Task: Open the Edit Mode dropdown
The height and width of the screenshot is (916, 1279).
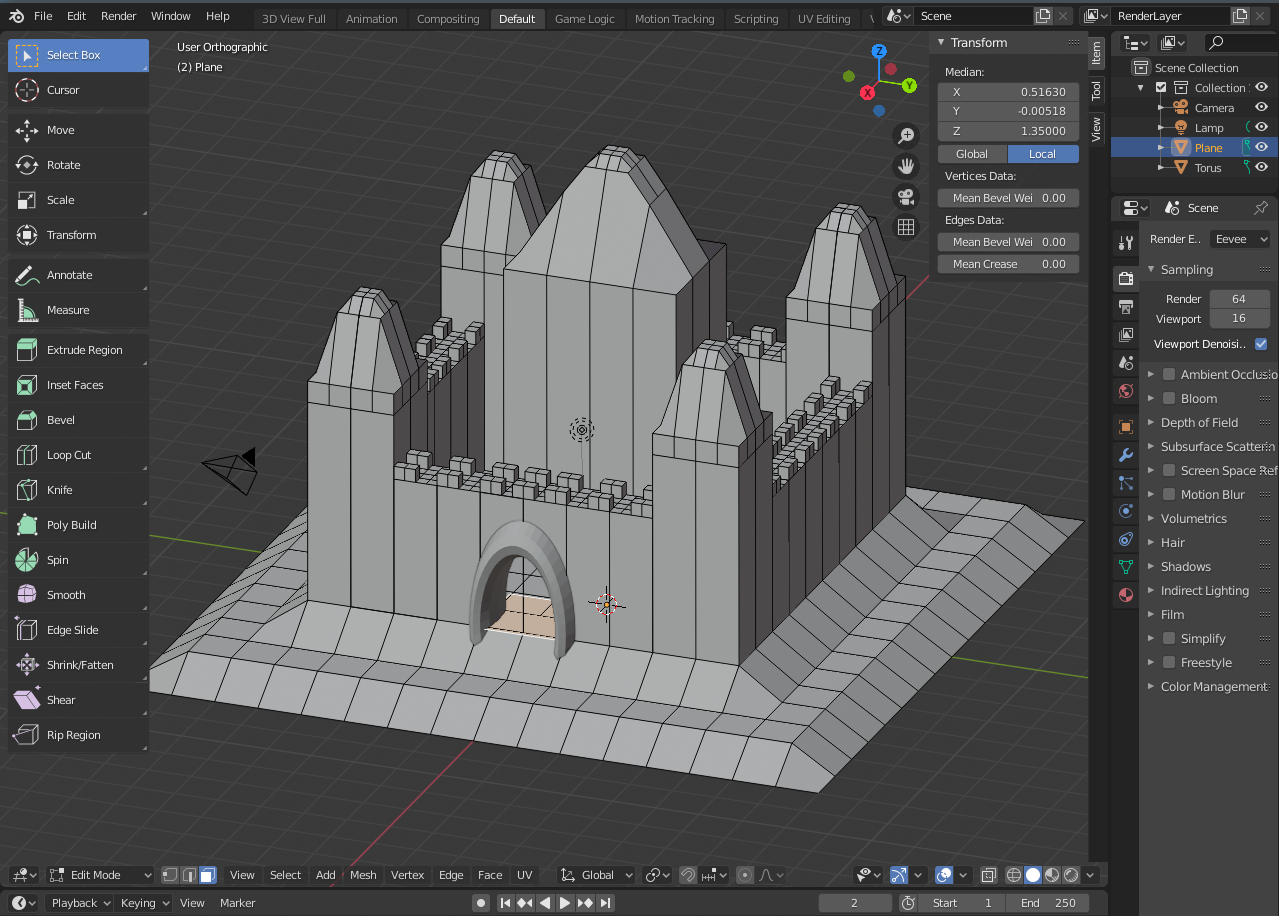Action: [101, 875]
